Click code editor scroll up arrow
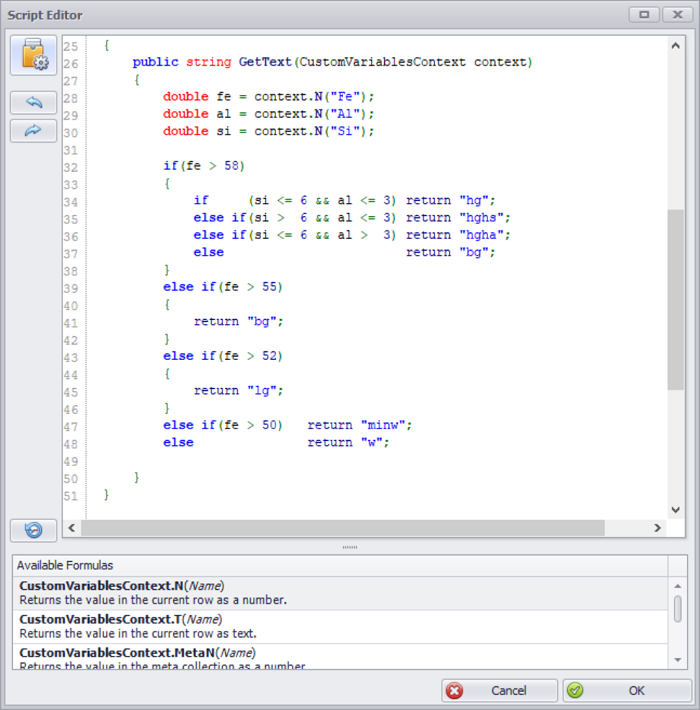This screenshot has height=710, width=700. (676, 46)
